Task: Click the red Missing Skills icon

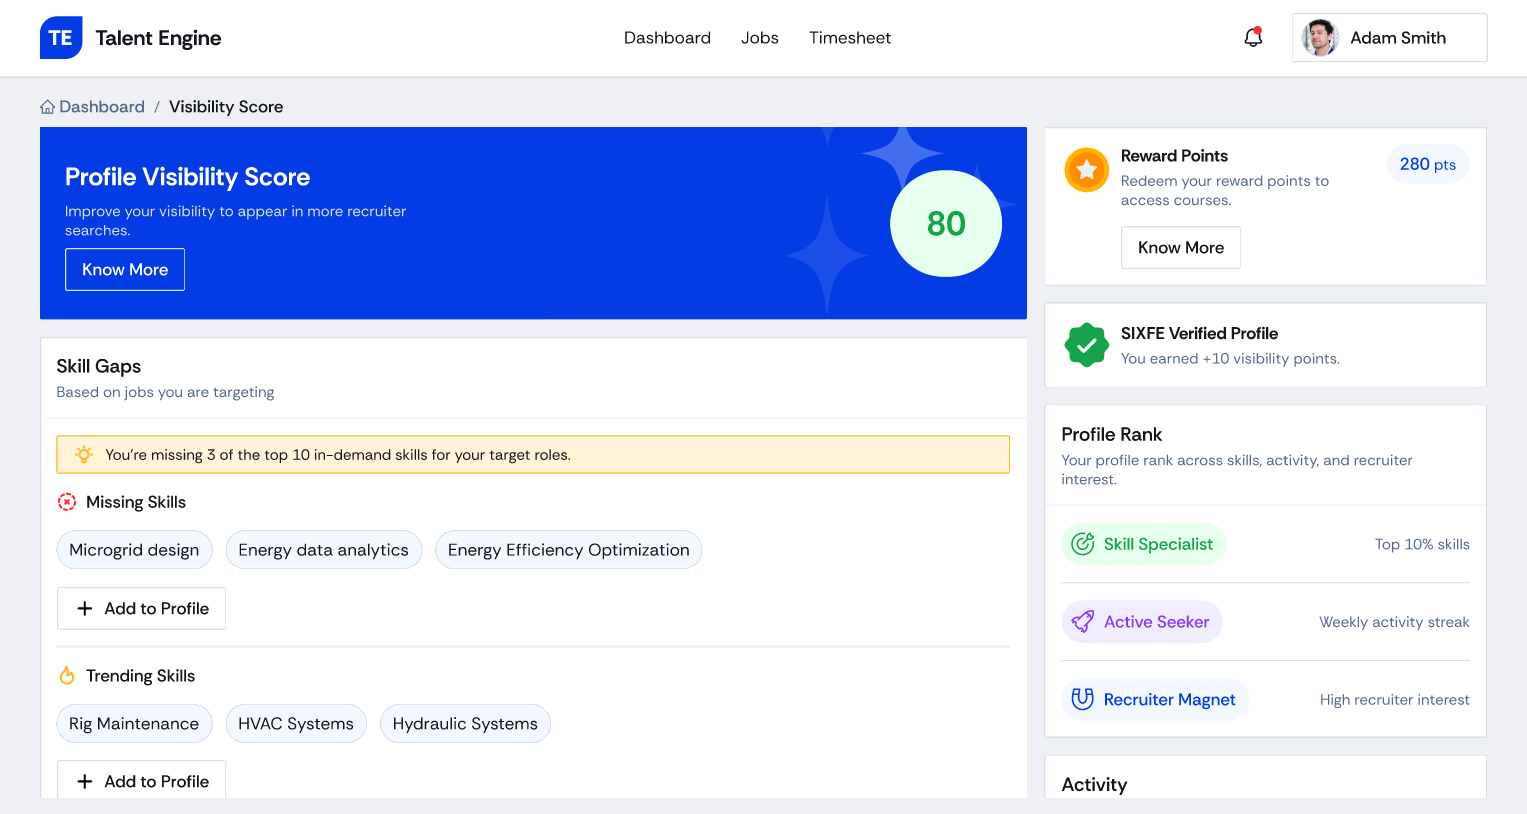Action: click(x=67, y=502)
